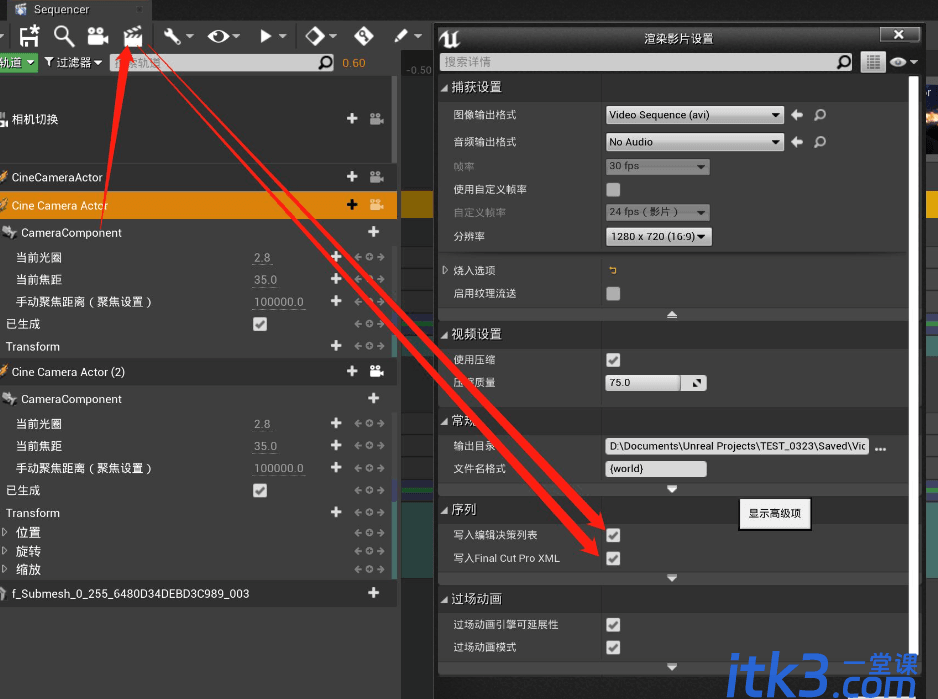This screenshot has height=699, width=938.
Task: Browse 音频输出格式 with the magnifier icon
Action: point(820,142)
